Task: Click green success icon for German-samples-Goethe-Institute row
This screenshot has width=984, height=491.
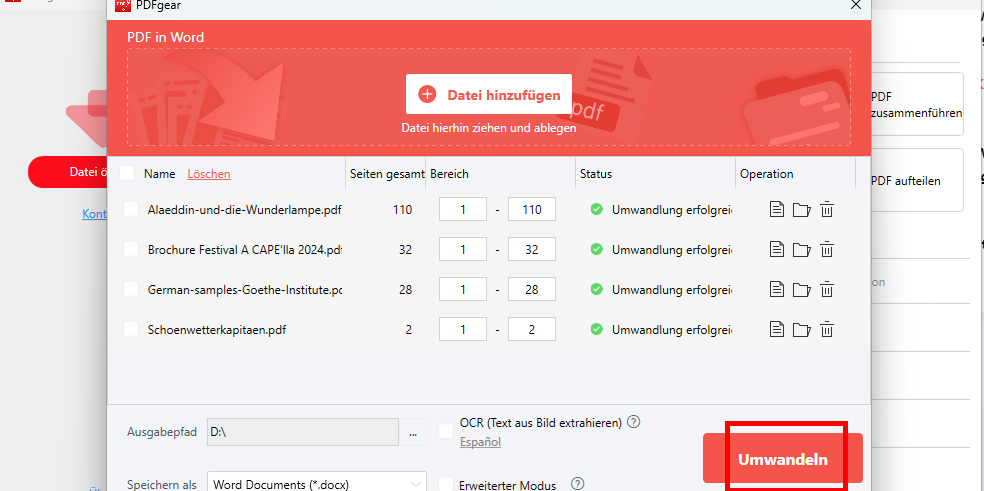Action: tap(597, 289)
